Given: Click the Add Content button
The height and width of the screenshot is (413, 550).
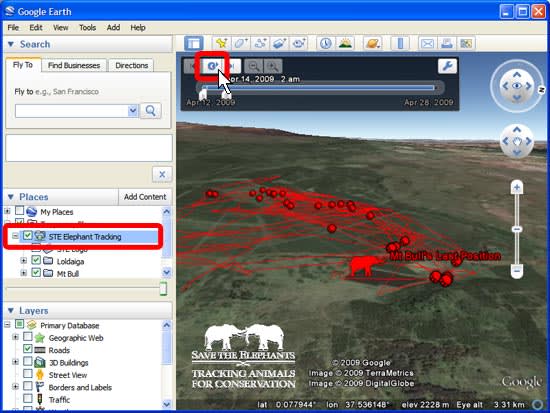Looking at the screenshot, I should 145,197.
